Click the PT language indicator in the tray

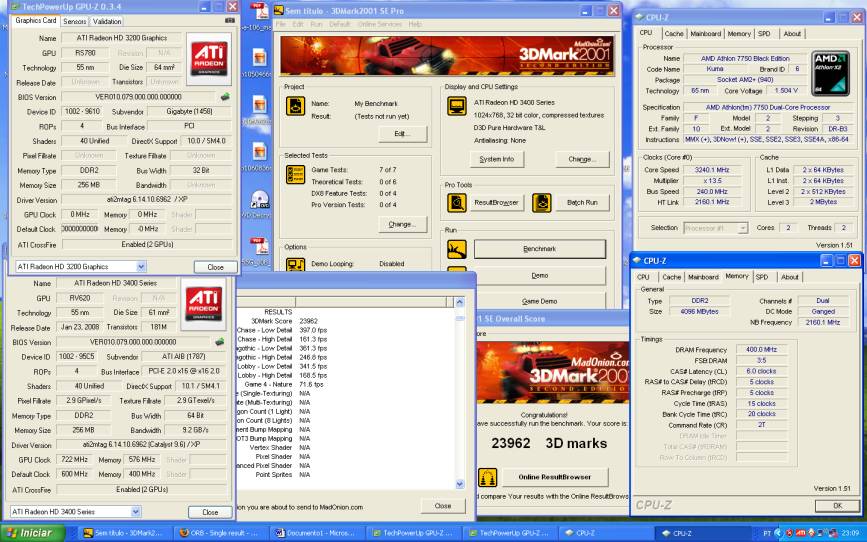[767, 533]
